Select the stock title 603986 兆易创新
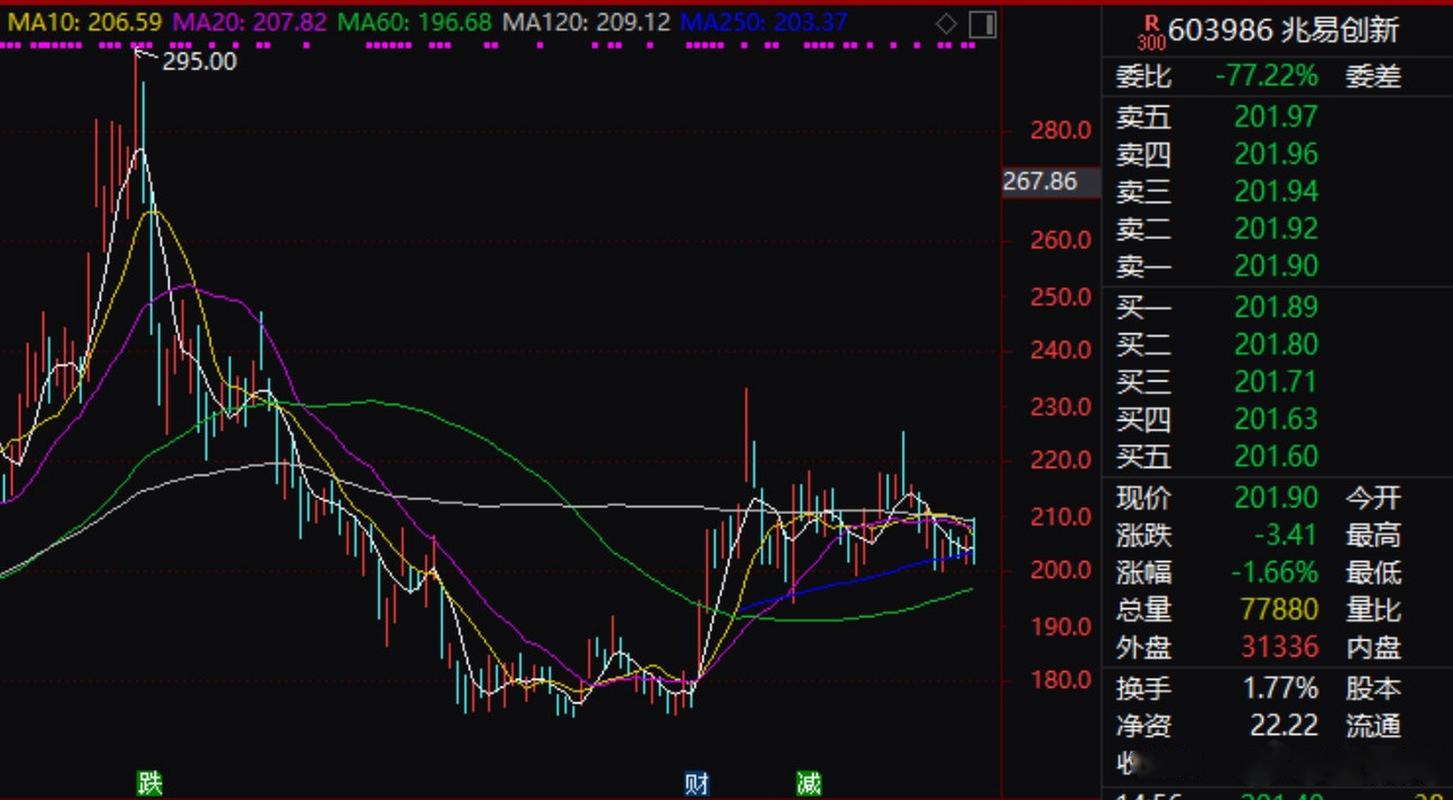This screenshot has width=1453, height=800. click(x=1283, y=31)
